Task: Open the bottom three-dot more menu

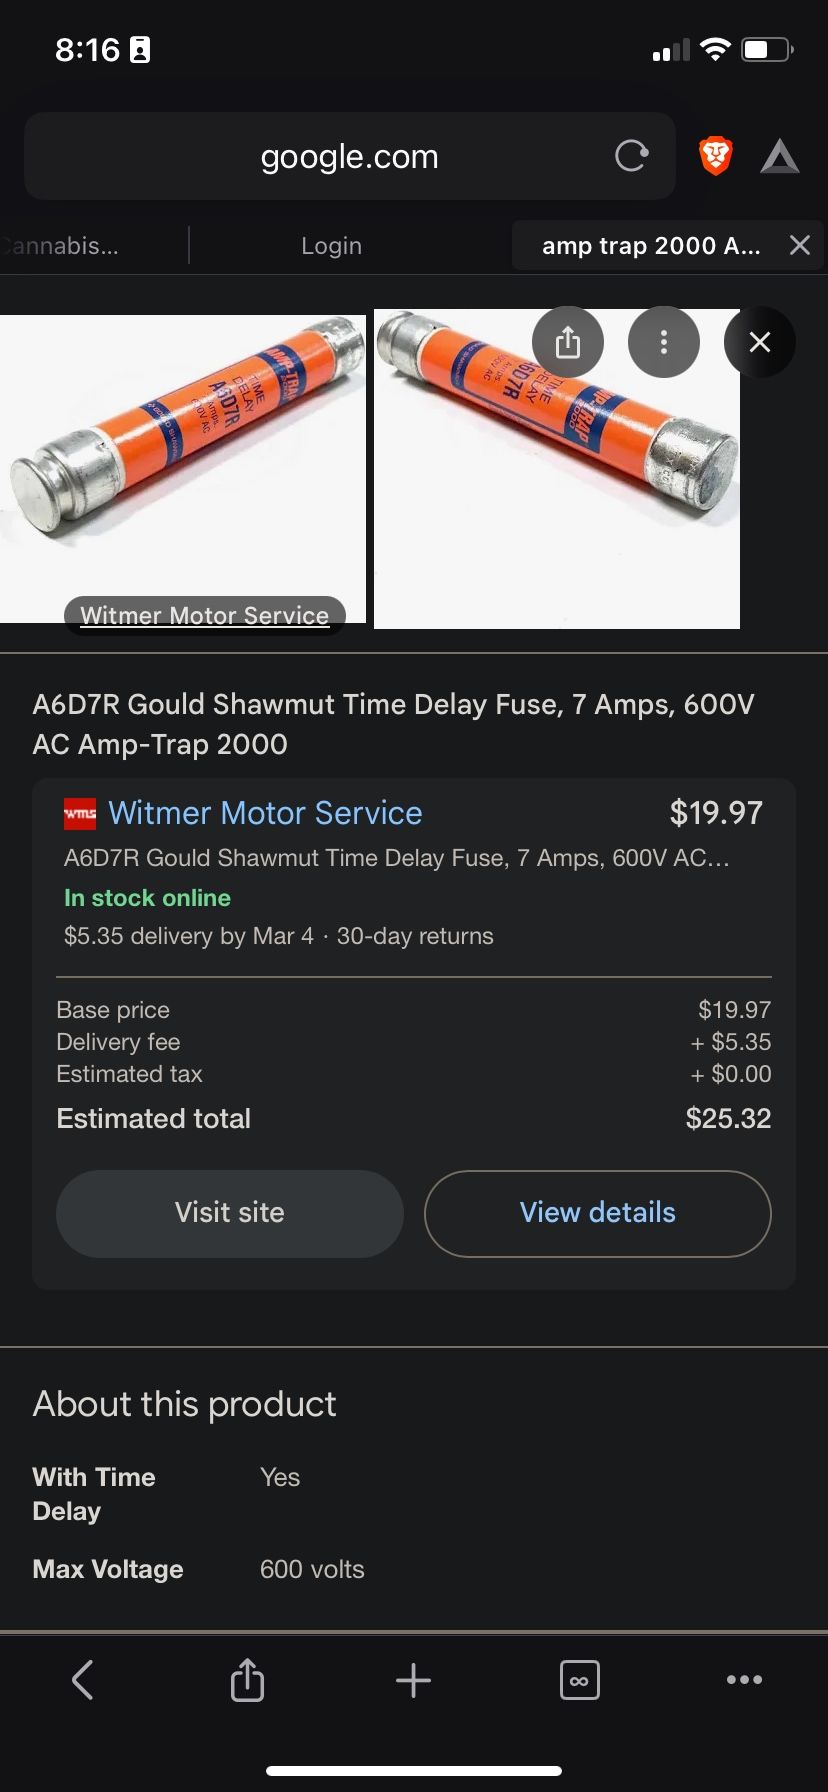Action: point(744,1680)
